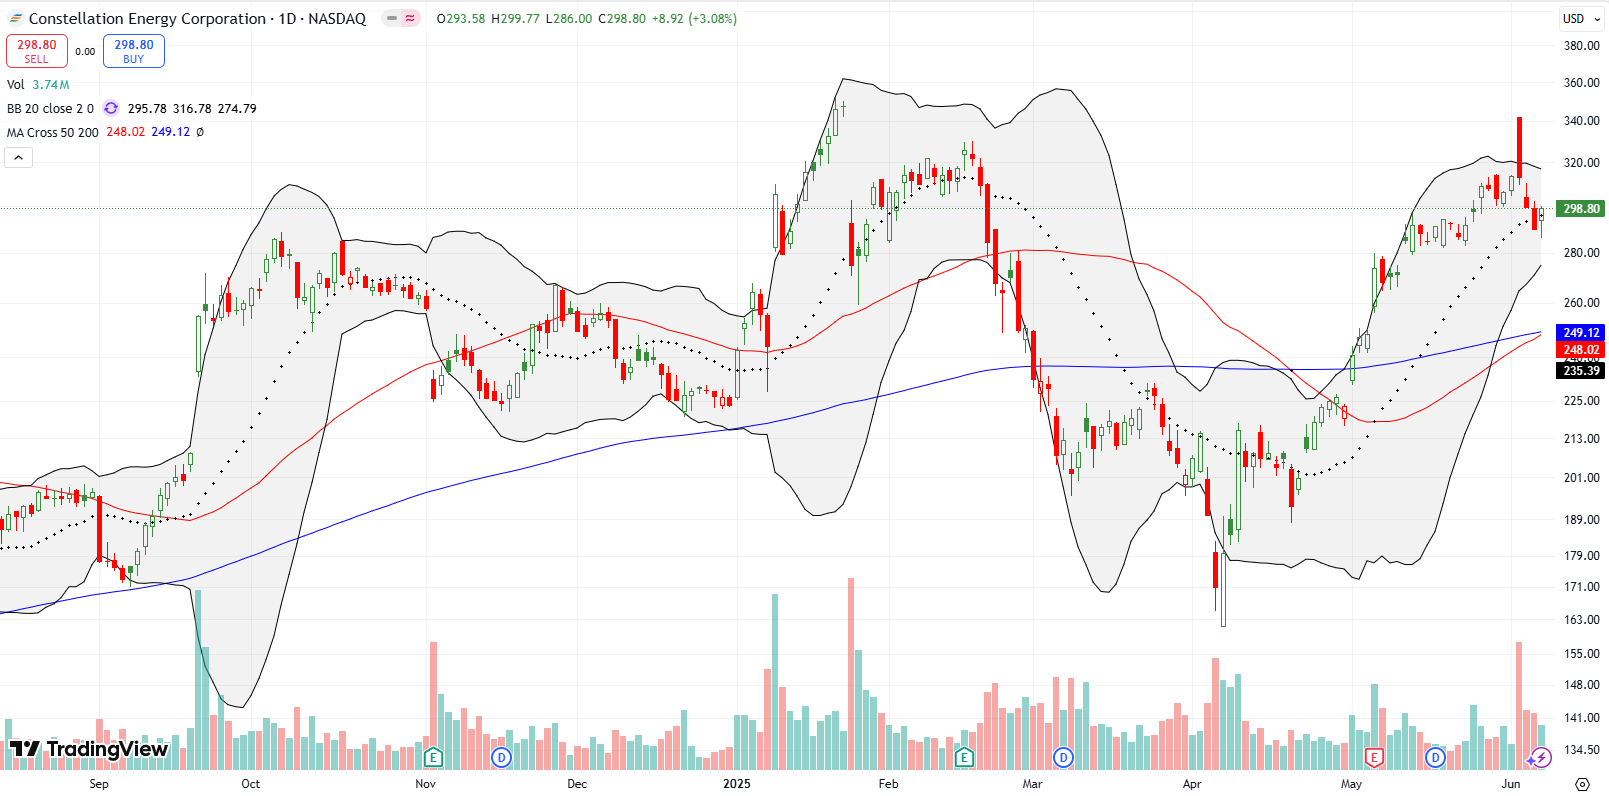This screenshot has height=796, width=1609.
Task: Click the Constellation Energy symbol logo icon
Action: [x=16, y=18]
